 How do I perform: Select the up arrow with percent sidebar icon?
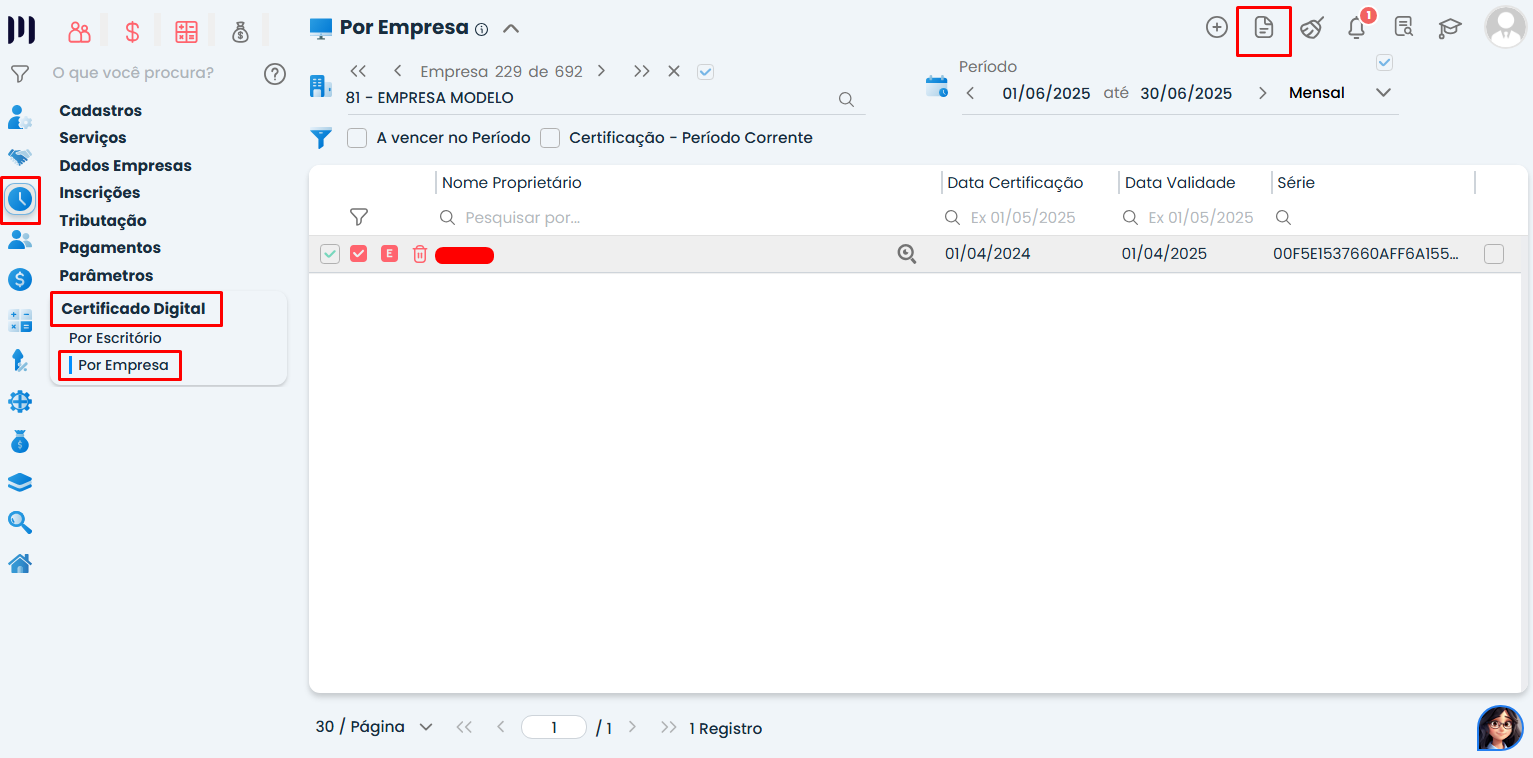click(20, 361)
